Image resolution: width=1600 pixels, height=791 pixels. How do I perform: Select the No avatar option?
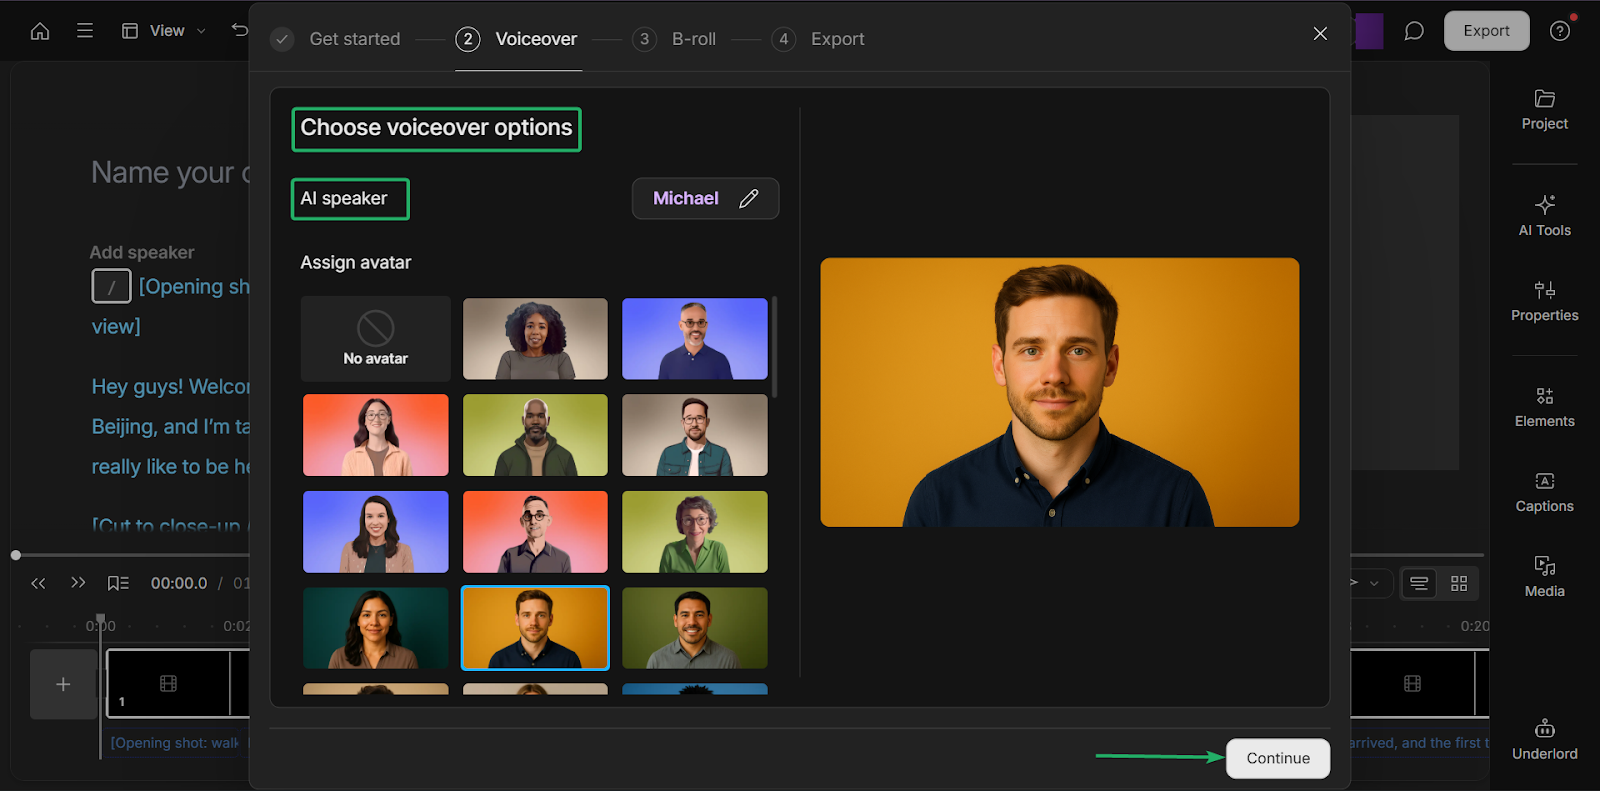(376, 339)
